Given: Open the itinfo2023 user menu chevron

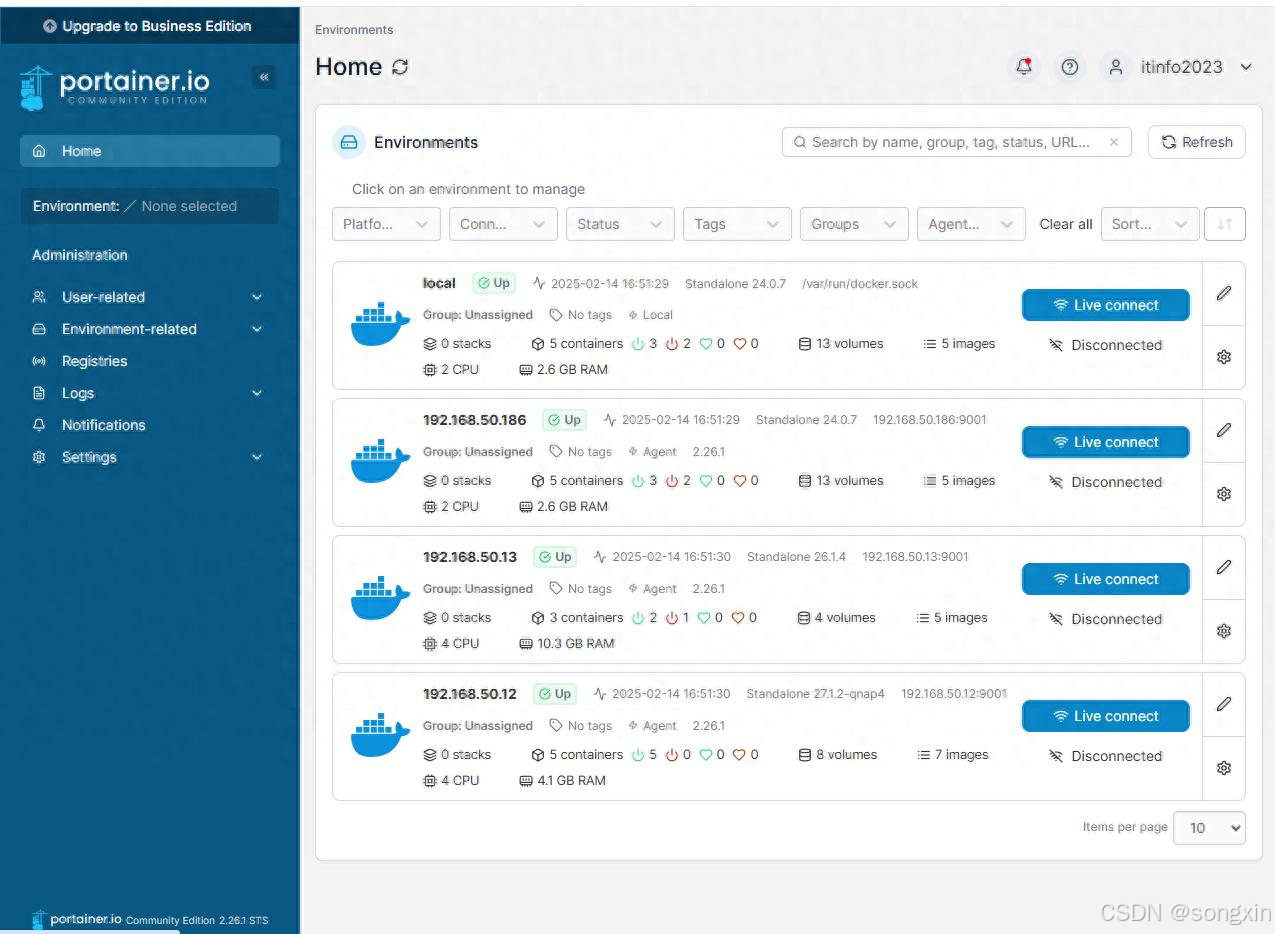Looking at the screenshot, I should 1246,67.
